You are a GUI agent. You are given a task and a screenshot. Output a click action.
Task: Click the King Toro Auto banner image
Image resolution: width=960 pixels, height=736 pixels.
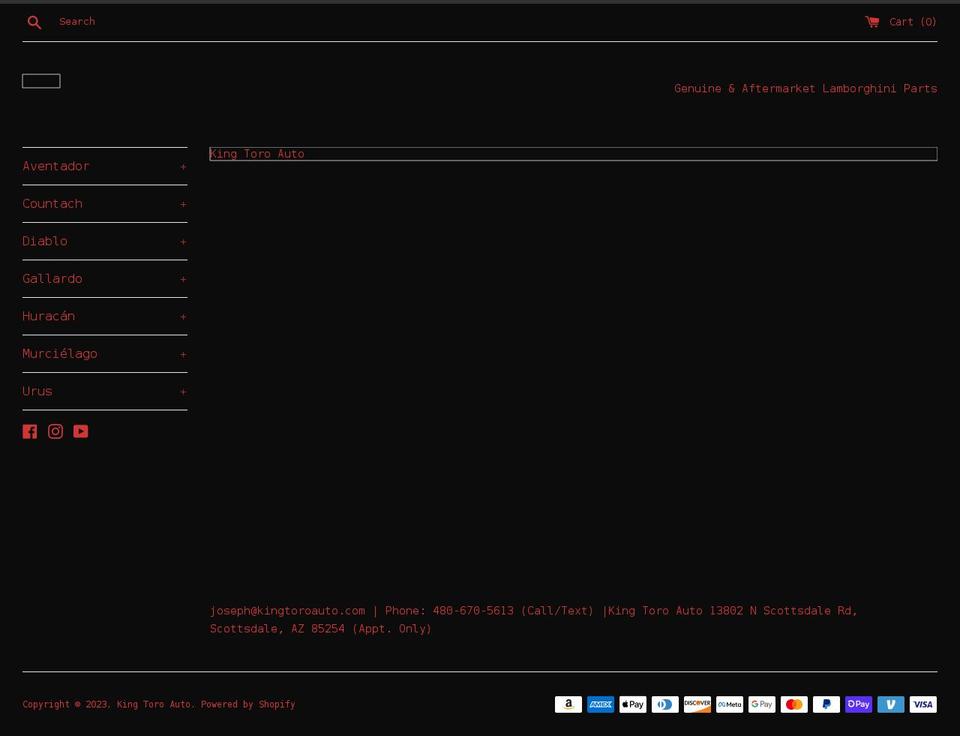573,154
